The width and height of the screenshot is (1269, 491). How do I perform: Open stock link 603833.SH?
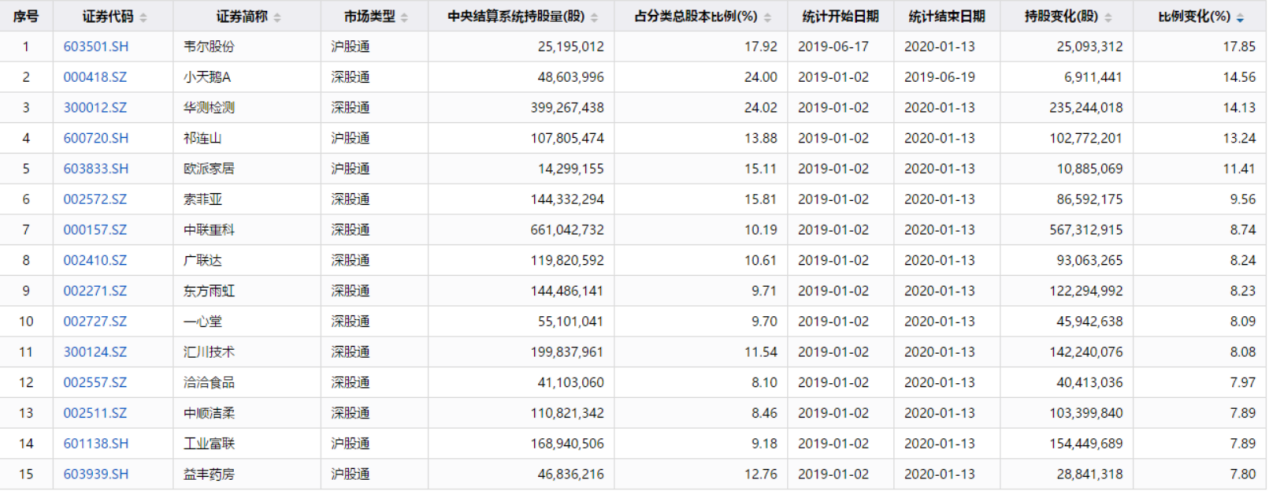[x=96, y=169]
